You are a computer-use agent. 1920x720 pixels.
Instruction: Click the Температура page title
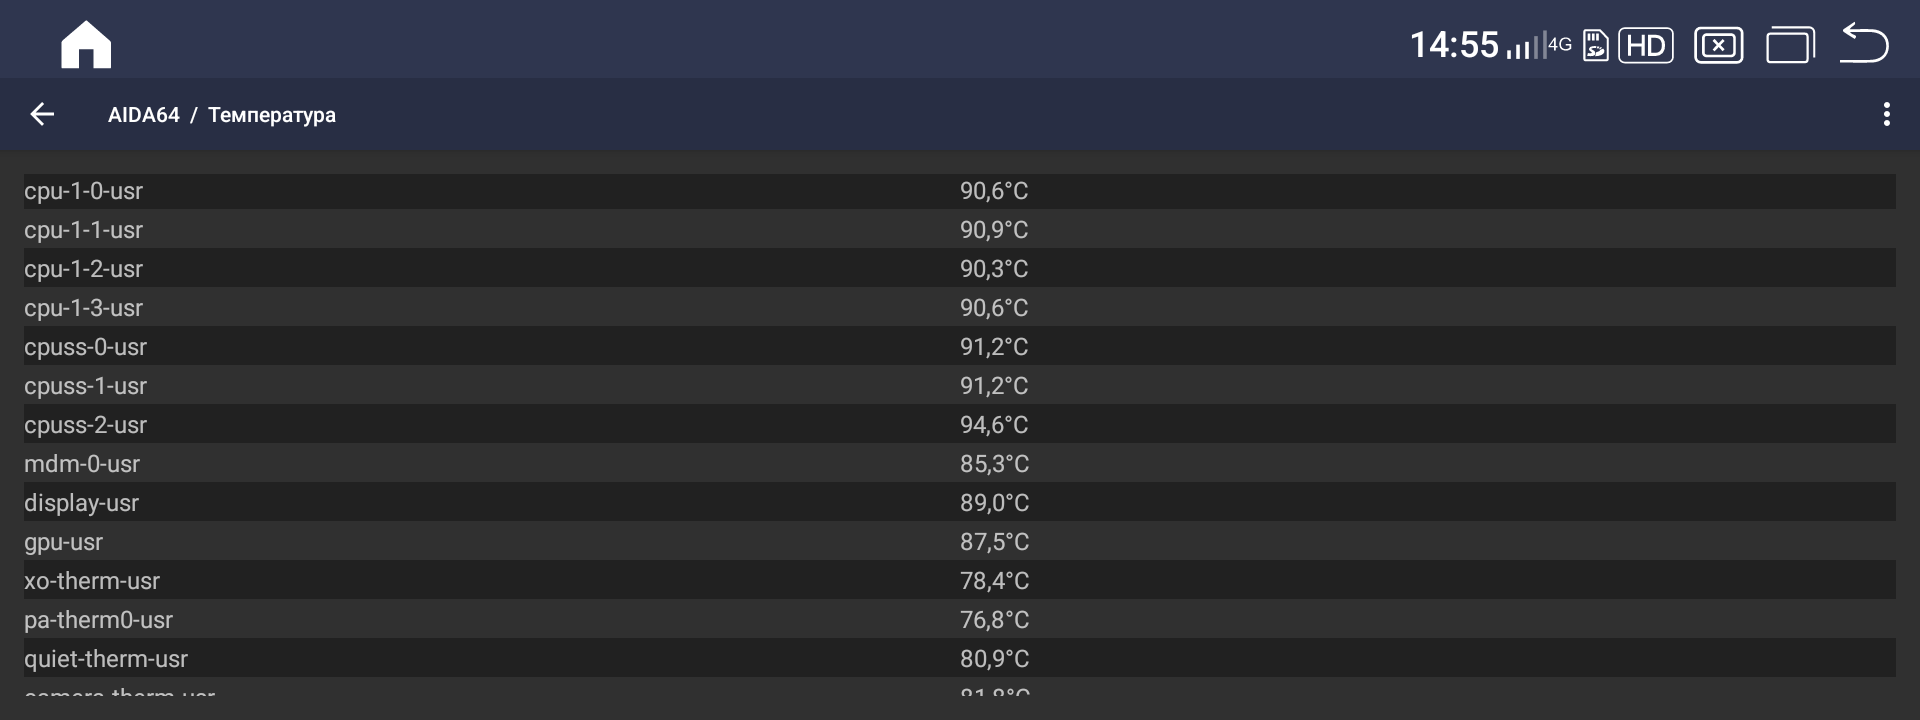pos(272,115)
